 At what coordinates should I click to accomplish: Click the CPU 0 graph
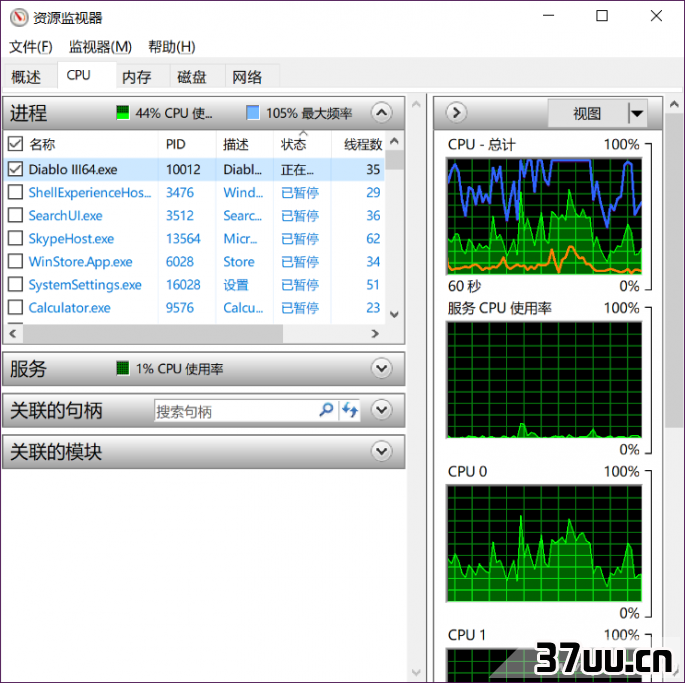[544, 543]
